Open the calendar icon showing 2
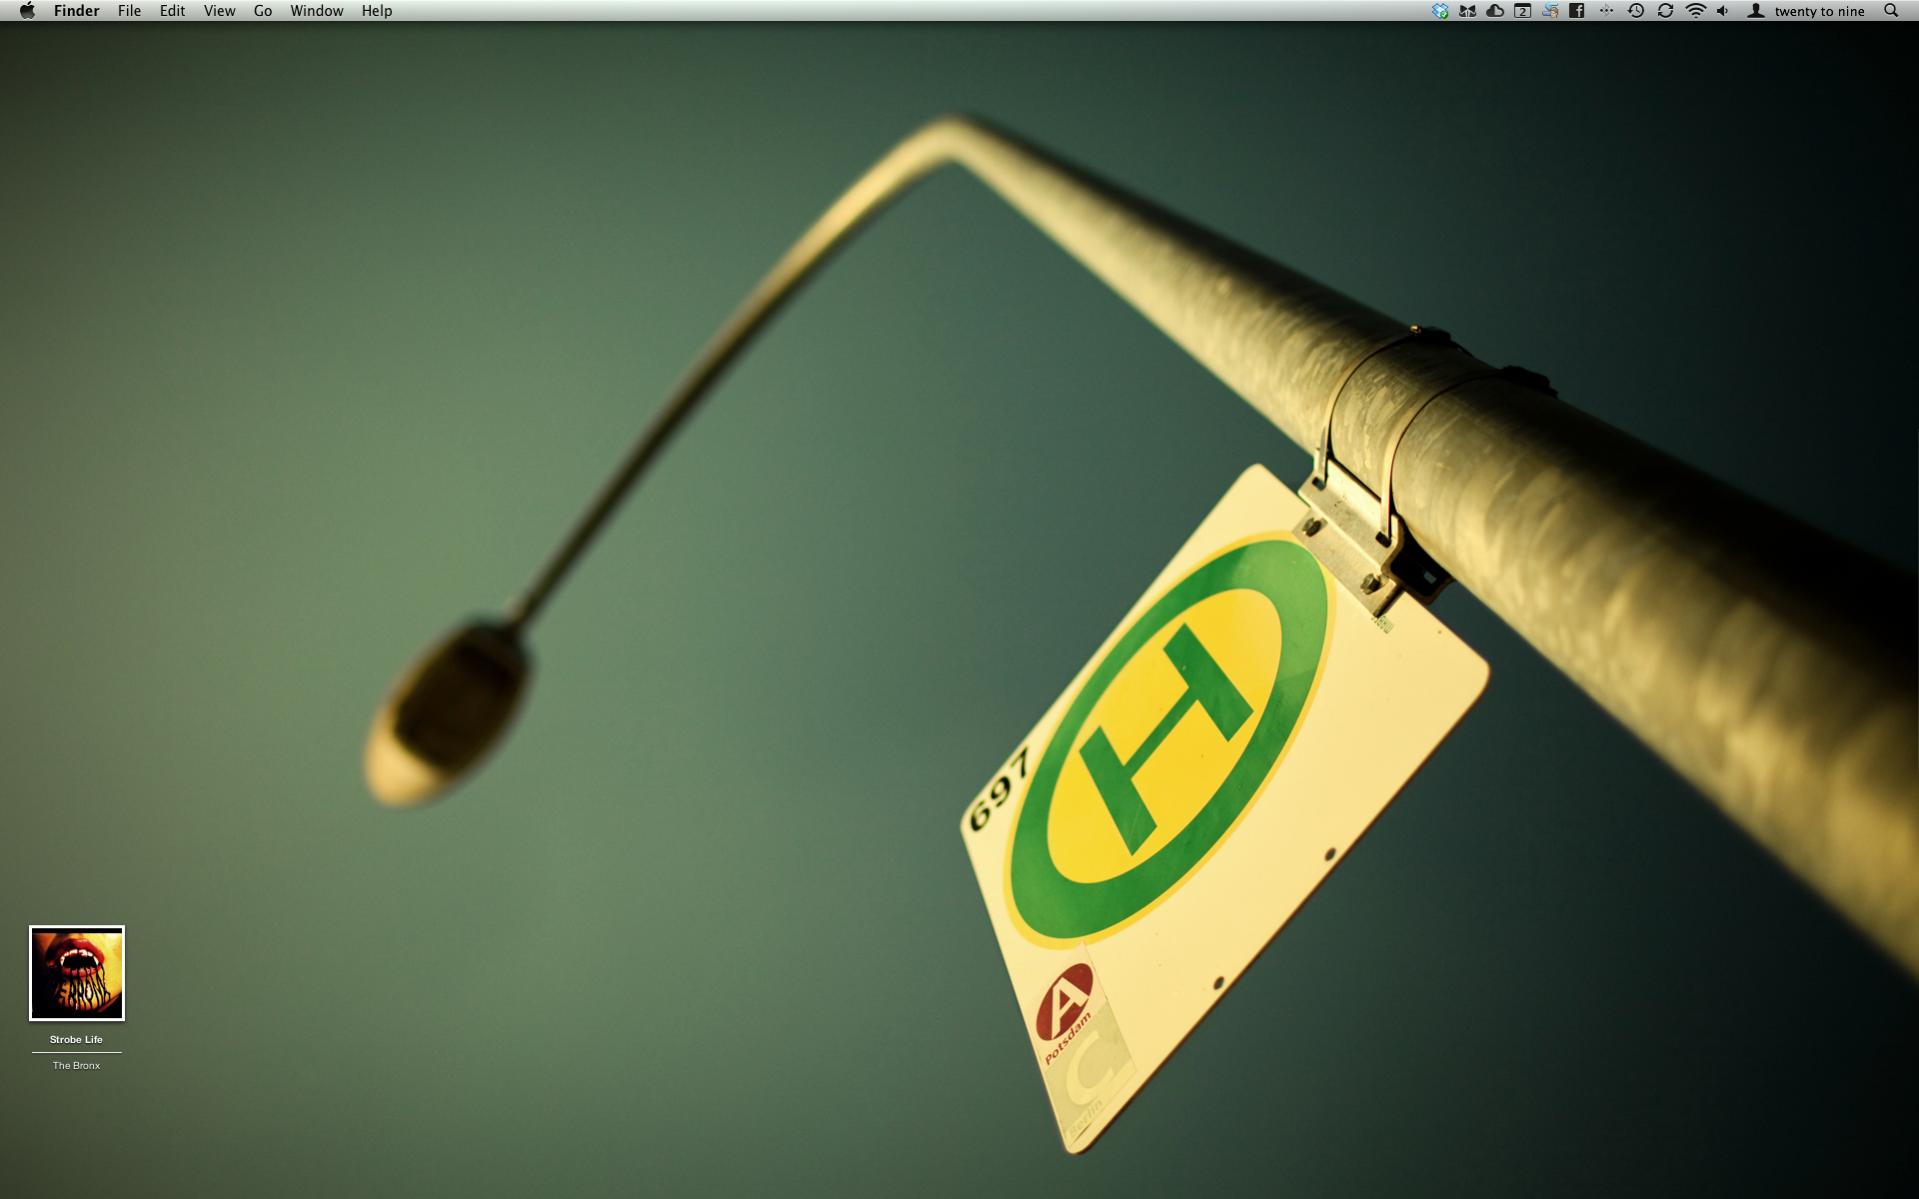Screen dimensions: 1919x1199 click(1522, 11)
